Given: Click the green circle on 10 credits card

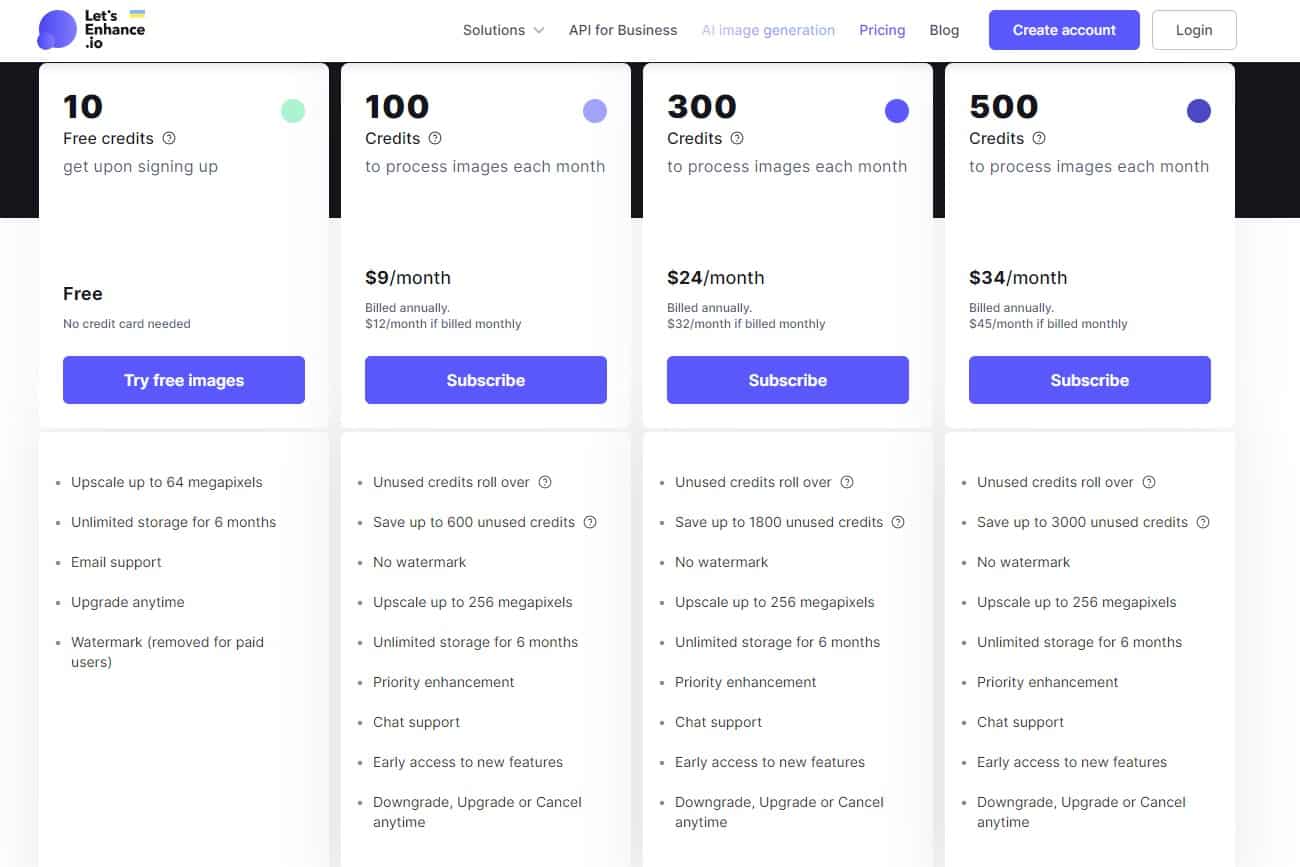Looking at the screenshot, I should pos(293,111).
